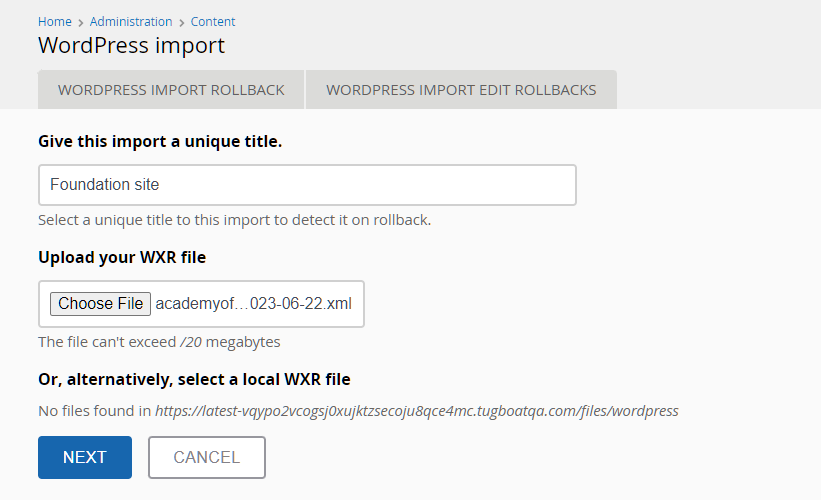Click the Next button

(x=85, y=457)
